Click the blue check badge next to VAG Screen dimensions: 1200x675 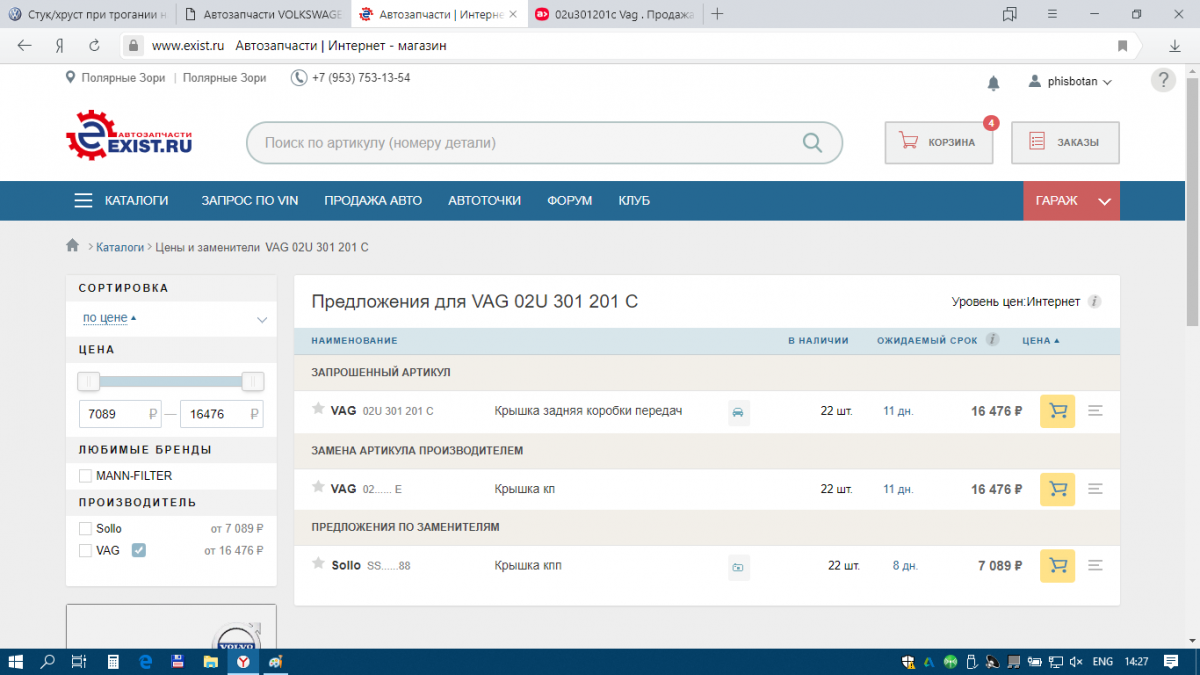[139, 550]
